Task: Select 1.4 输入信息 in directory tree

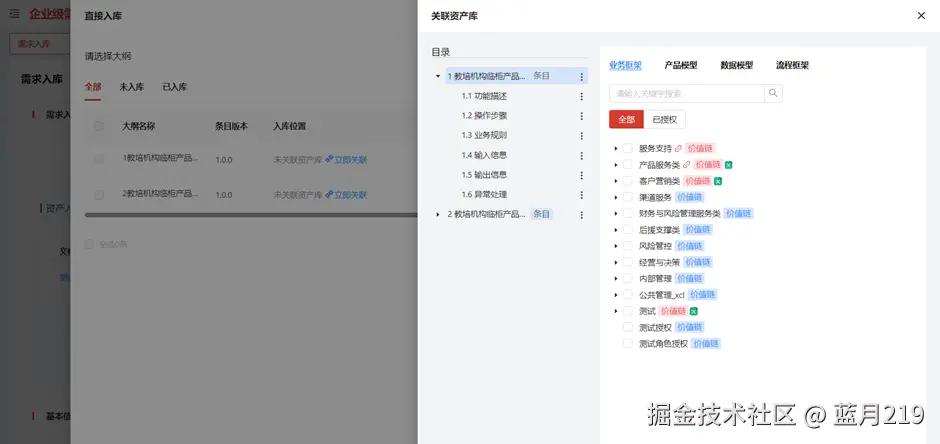Action: point(484,155)
